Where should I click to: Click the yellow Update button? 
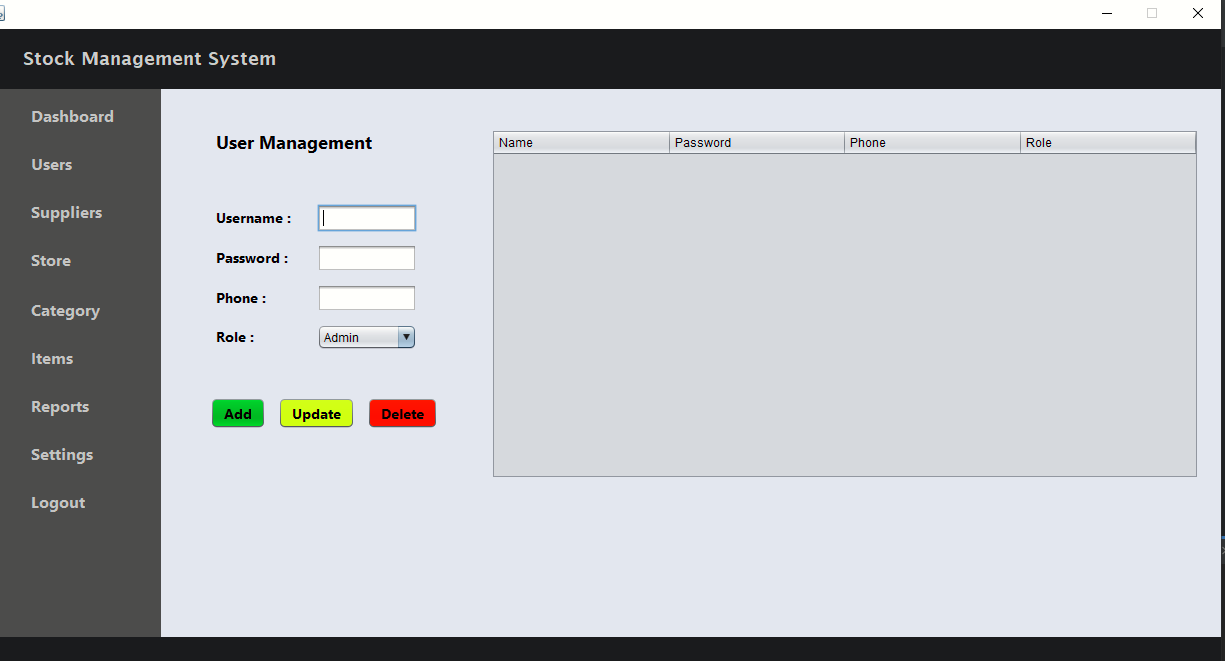tap(316, 414)
